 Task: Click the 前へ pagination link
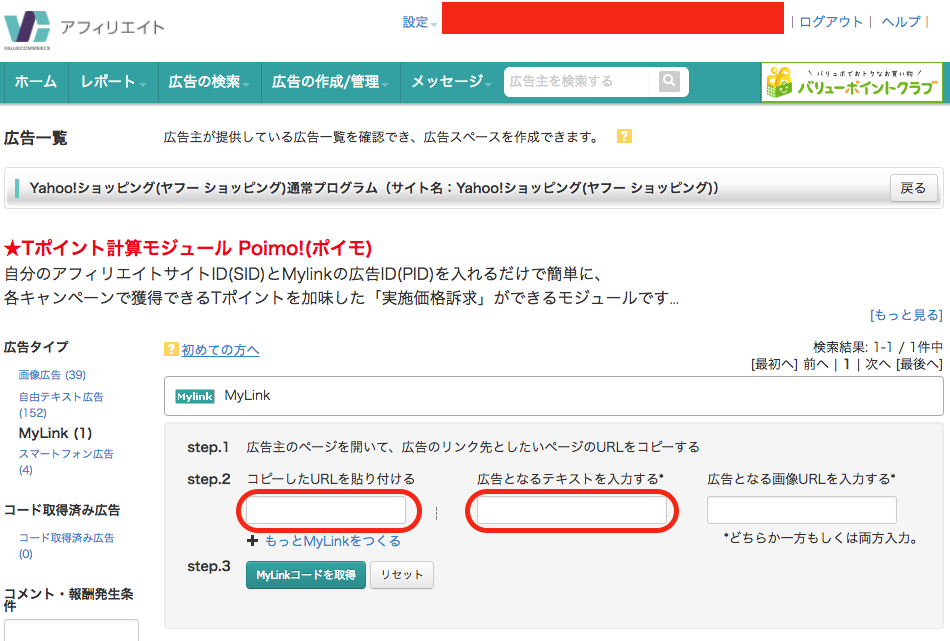pyautogui.click(x=815, y=364)
